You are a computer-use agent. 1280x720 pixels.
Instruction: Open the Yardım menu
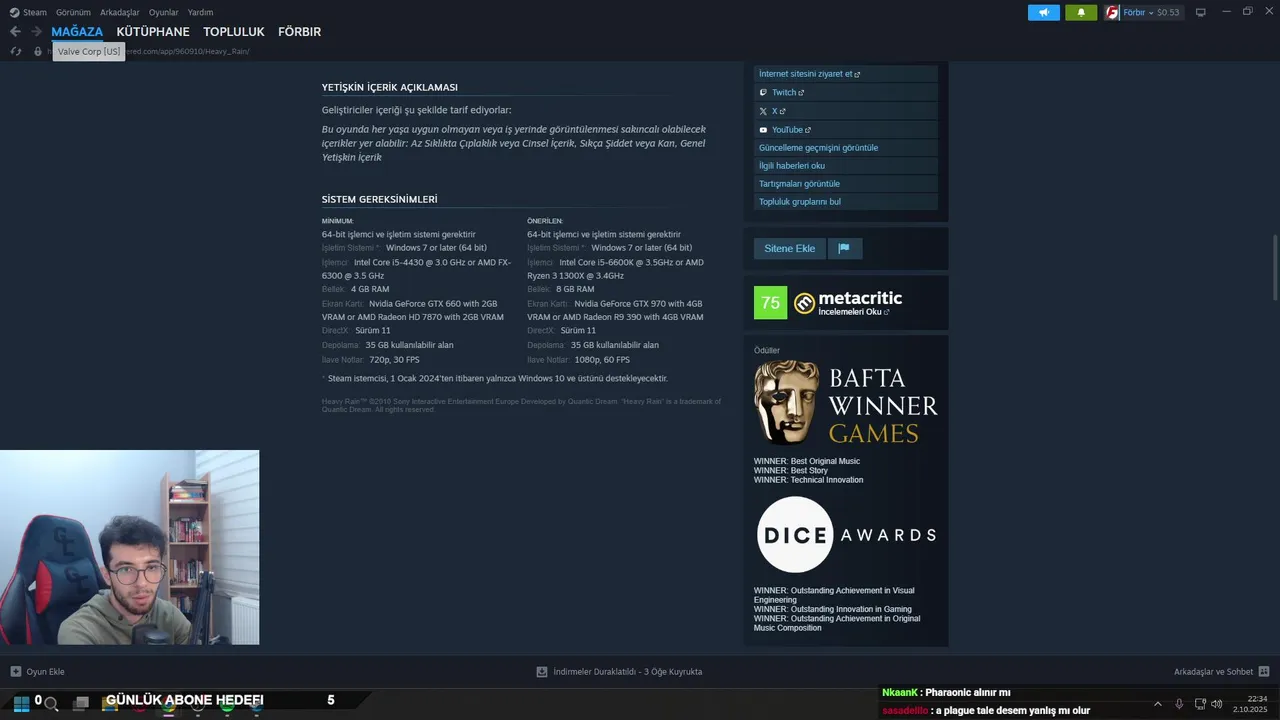200,13
